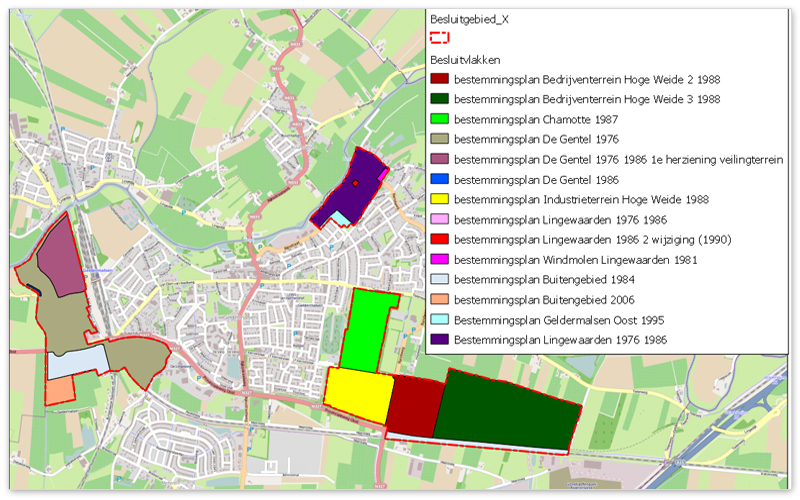Click cyan Geldermalsen Oost parcel below purple area
800x500 pixels.
[341, 219]
